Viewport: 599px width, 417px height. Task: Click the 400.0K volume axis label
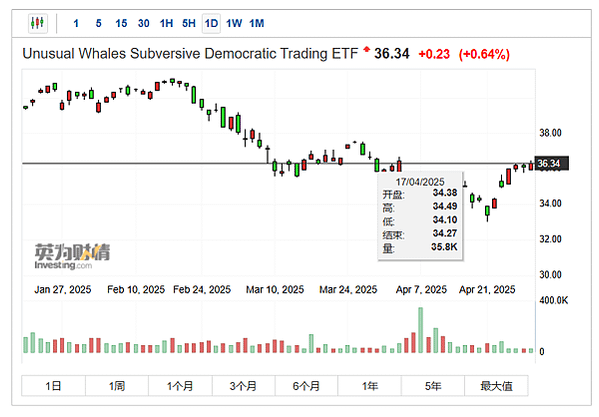(x=554, y=301)
